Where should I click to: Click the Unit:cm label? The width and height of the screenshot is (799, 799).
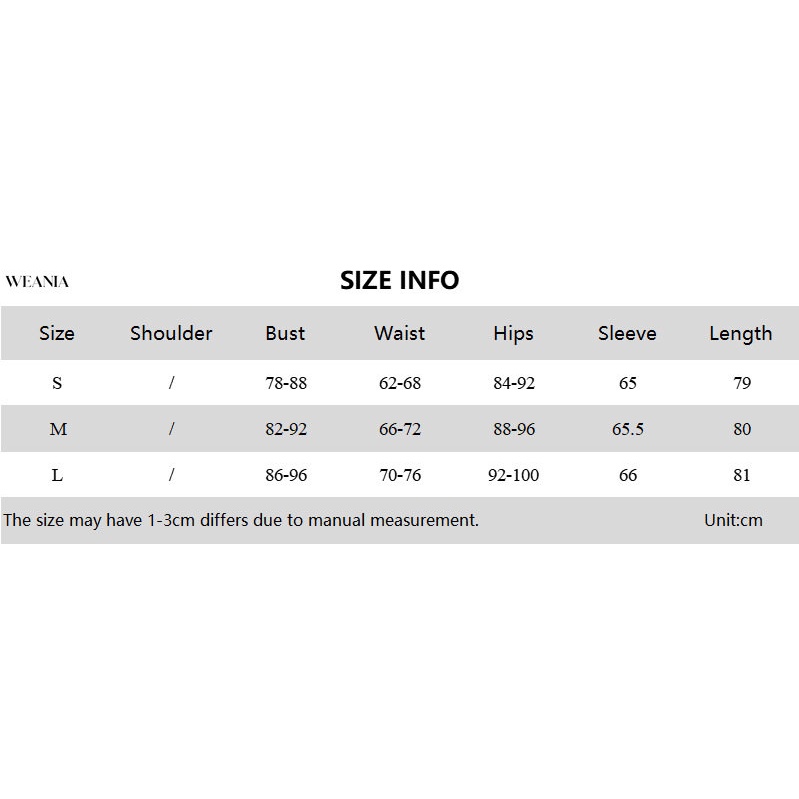coord(733,520)
